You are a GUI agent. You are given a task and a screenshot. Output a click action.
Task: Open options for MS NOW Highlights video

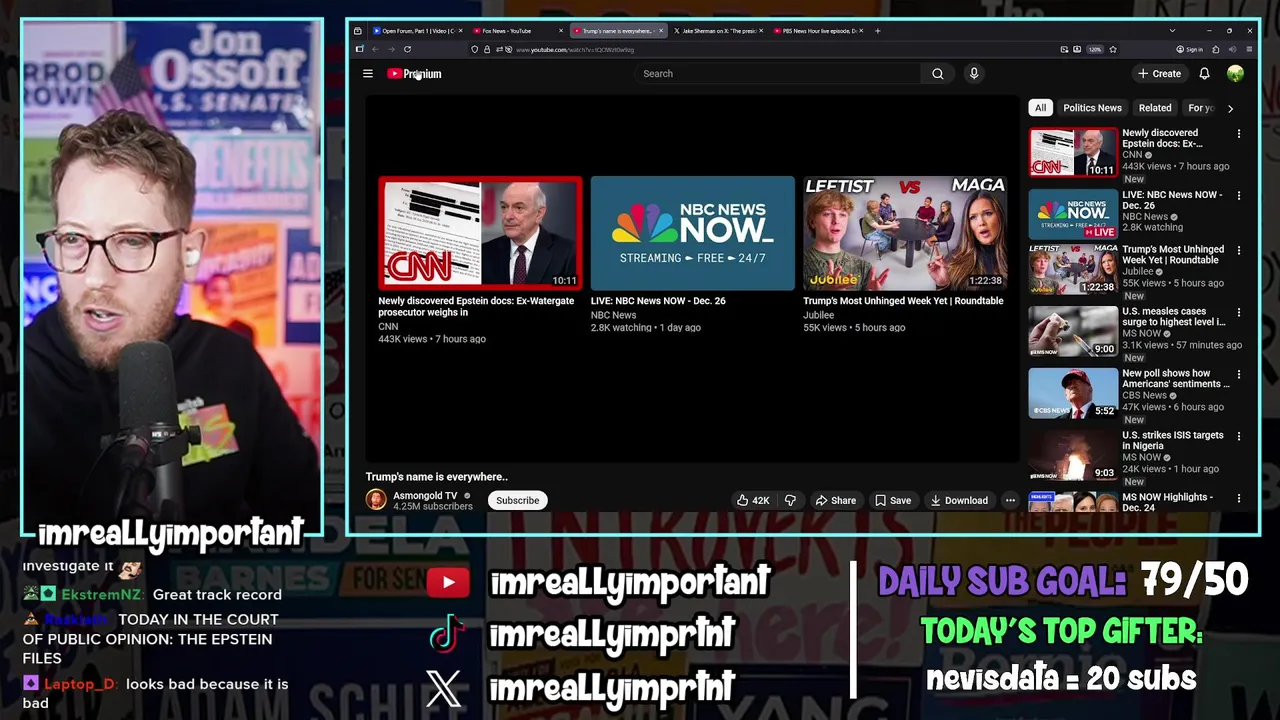(x=1239, y=498)
